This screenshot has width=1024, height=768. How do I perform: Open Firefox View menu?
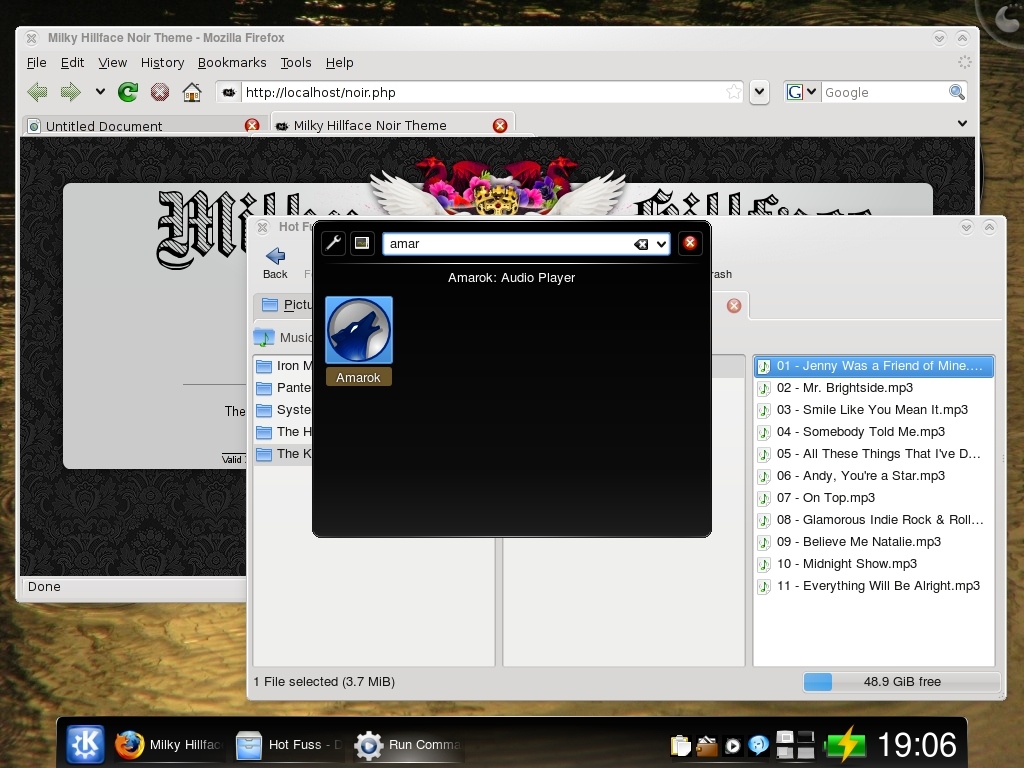pyautogui.click(x=112, y=63)
